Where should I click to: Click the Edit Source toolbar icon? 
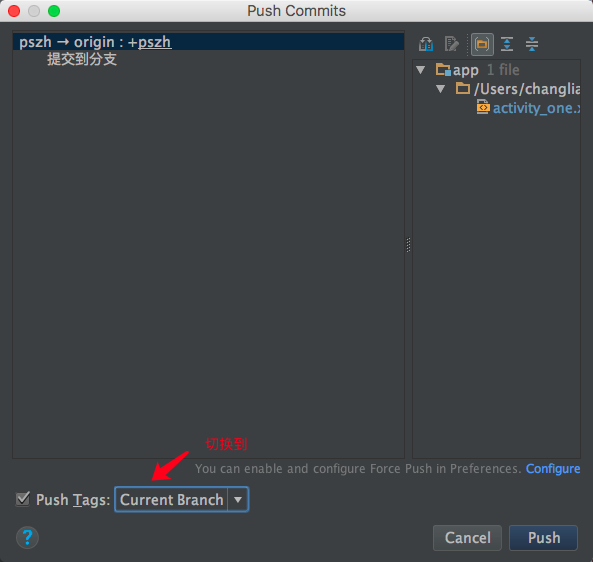coord(452,44)
